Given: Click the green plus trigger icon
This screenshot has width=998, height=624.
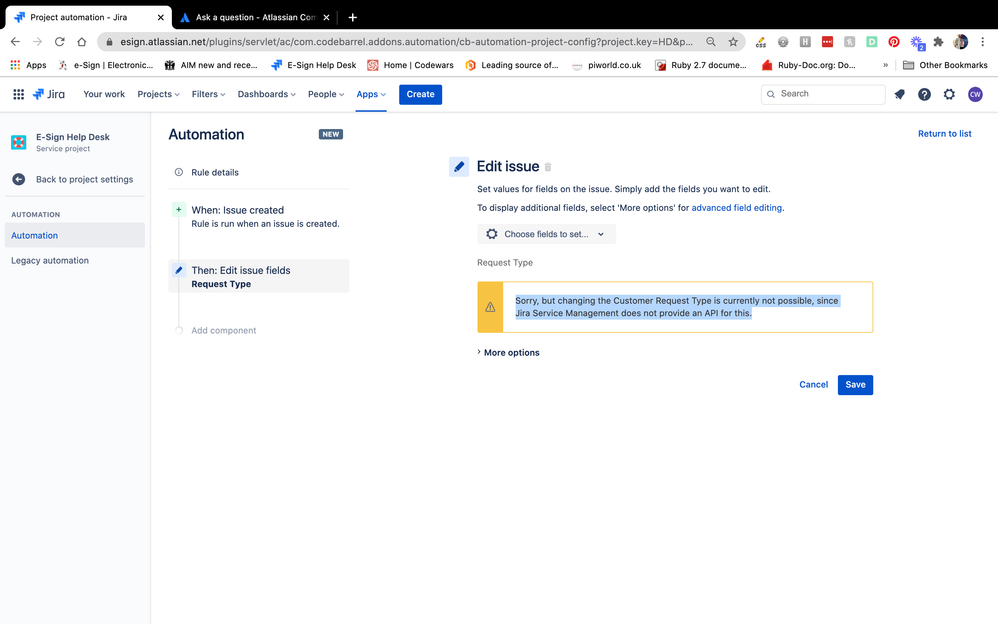Looking at the screenshot, I should pyautogui.click(x=179, y=209).
